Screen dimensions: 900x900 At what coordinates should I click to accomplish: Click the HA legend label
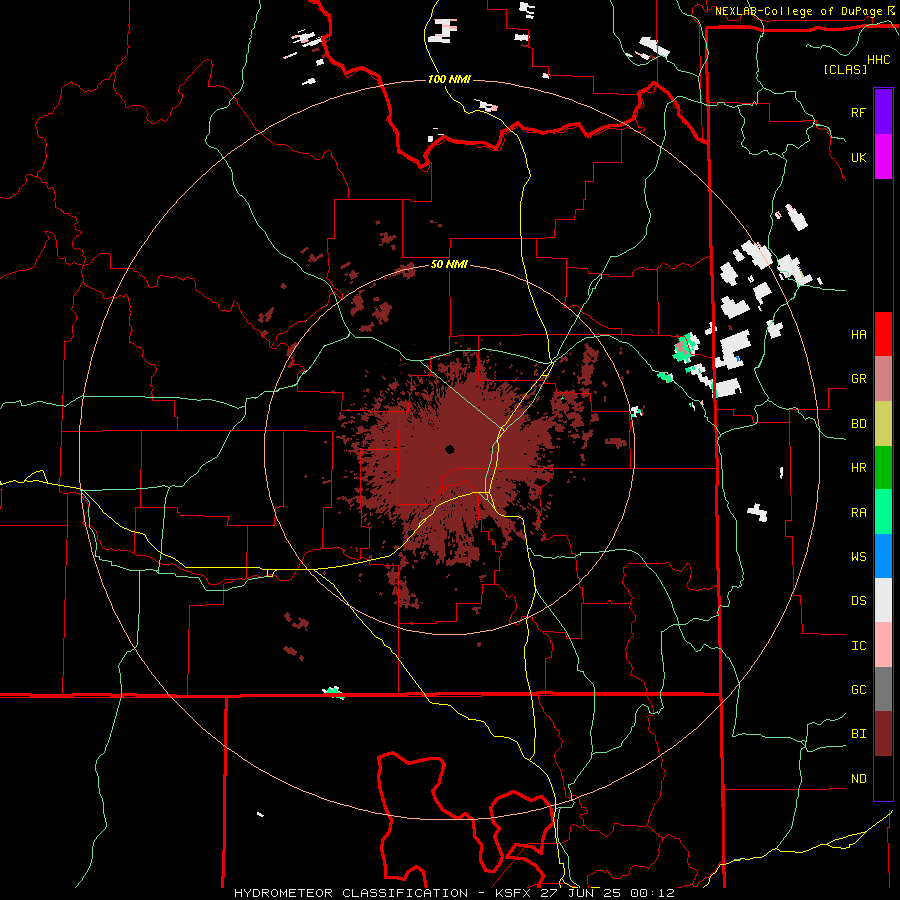click(859, 334)
